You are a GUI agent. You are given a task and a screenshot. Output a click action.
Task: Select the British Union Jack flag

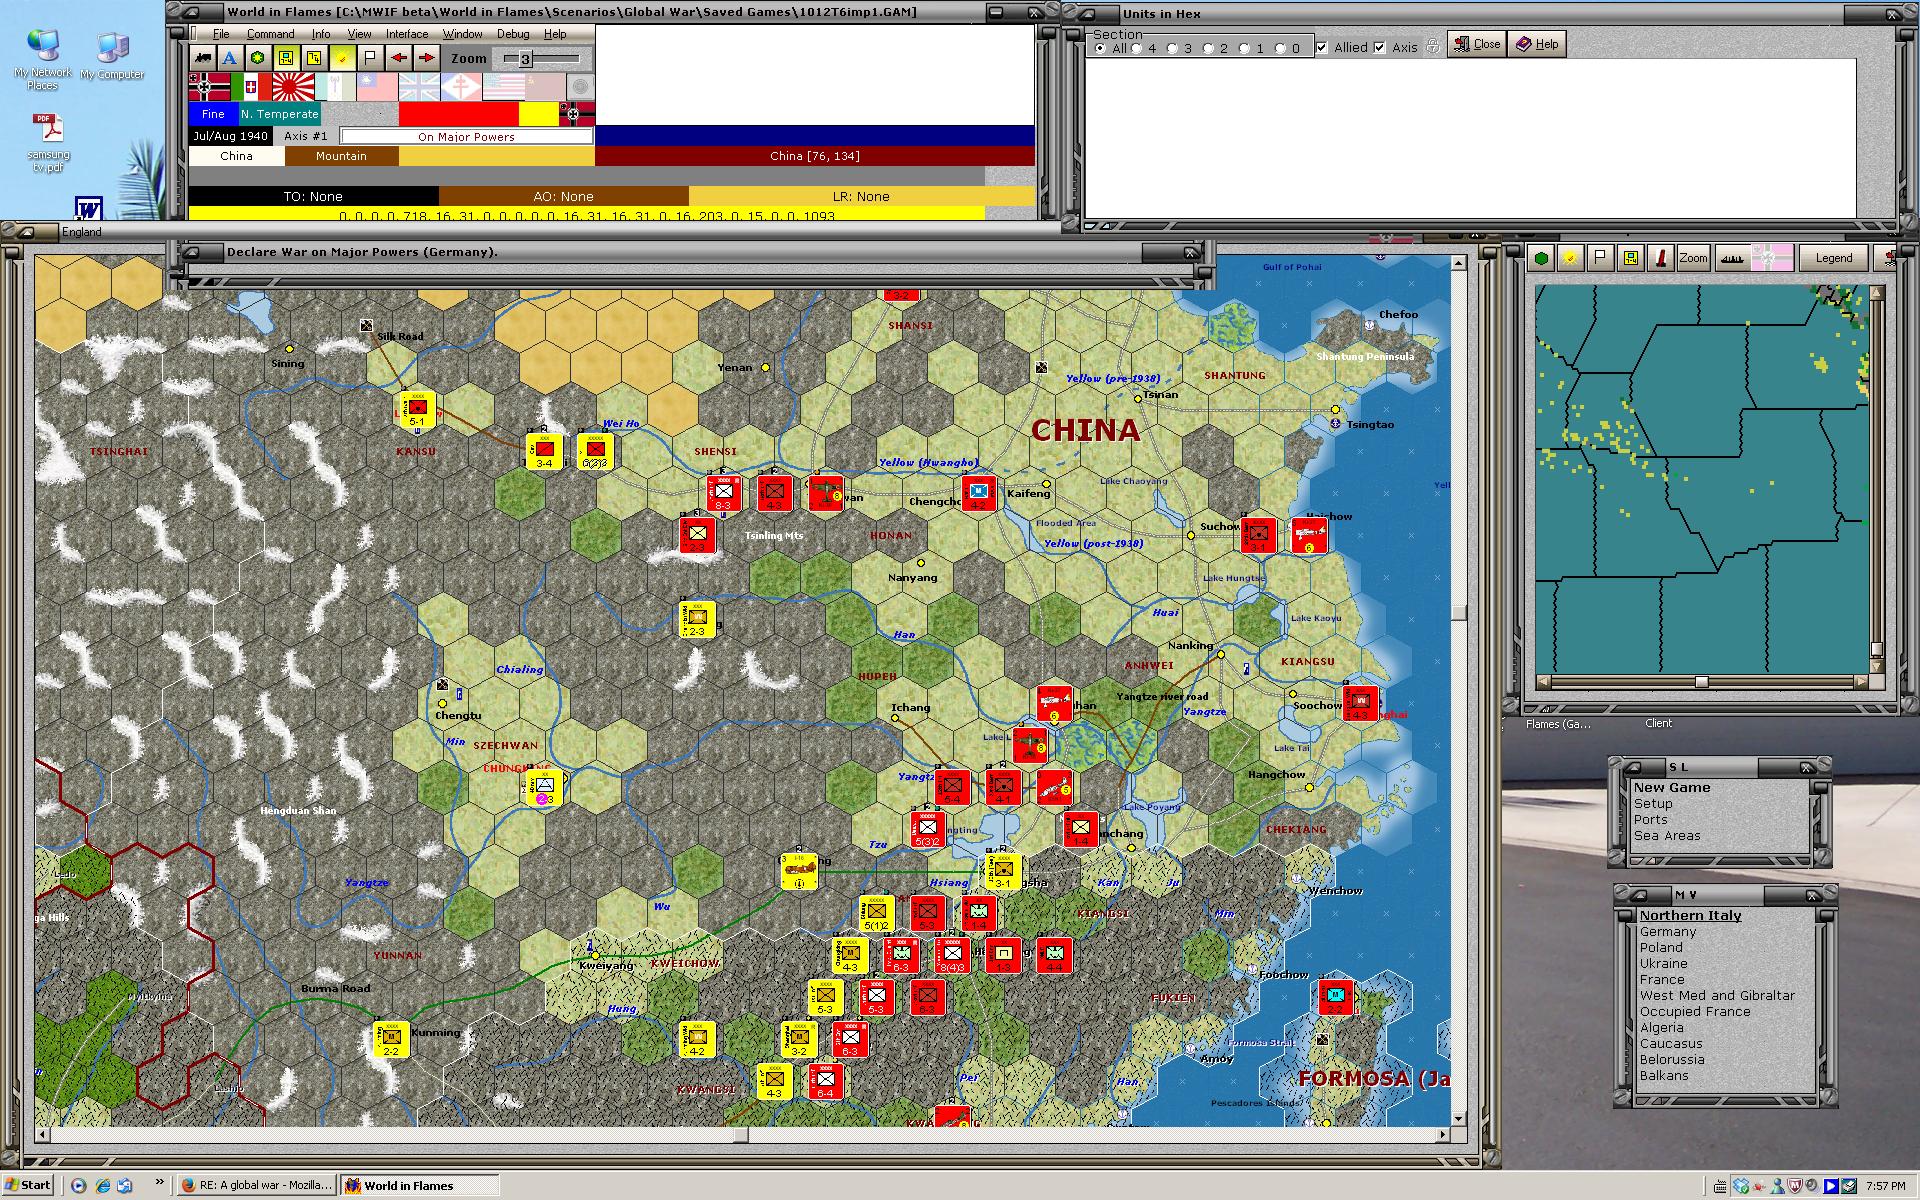tap(419, 87)
